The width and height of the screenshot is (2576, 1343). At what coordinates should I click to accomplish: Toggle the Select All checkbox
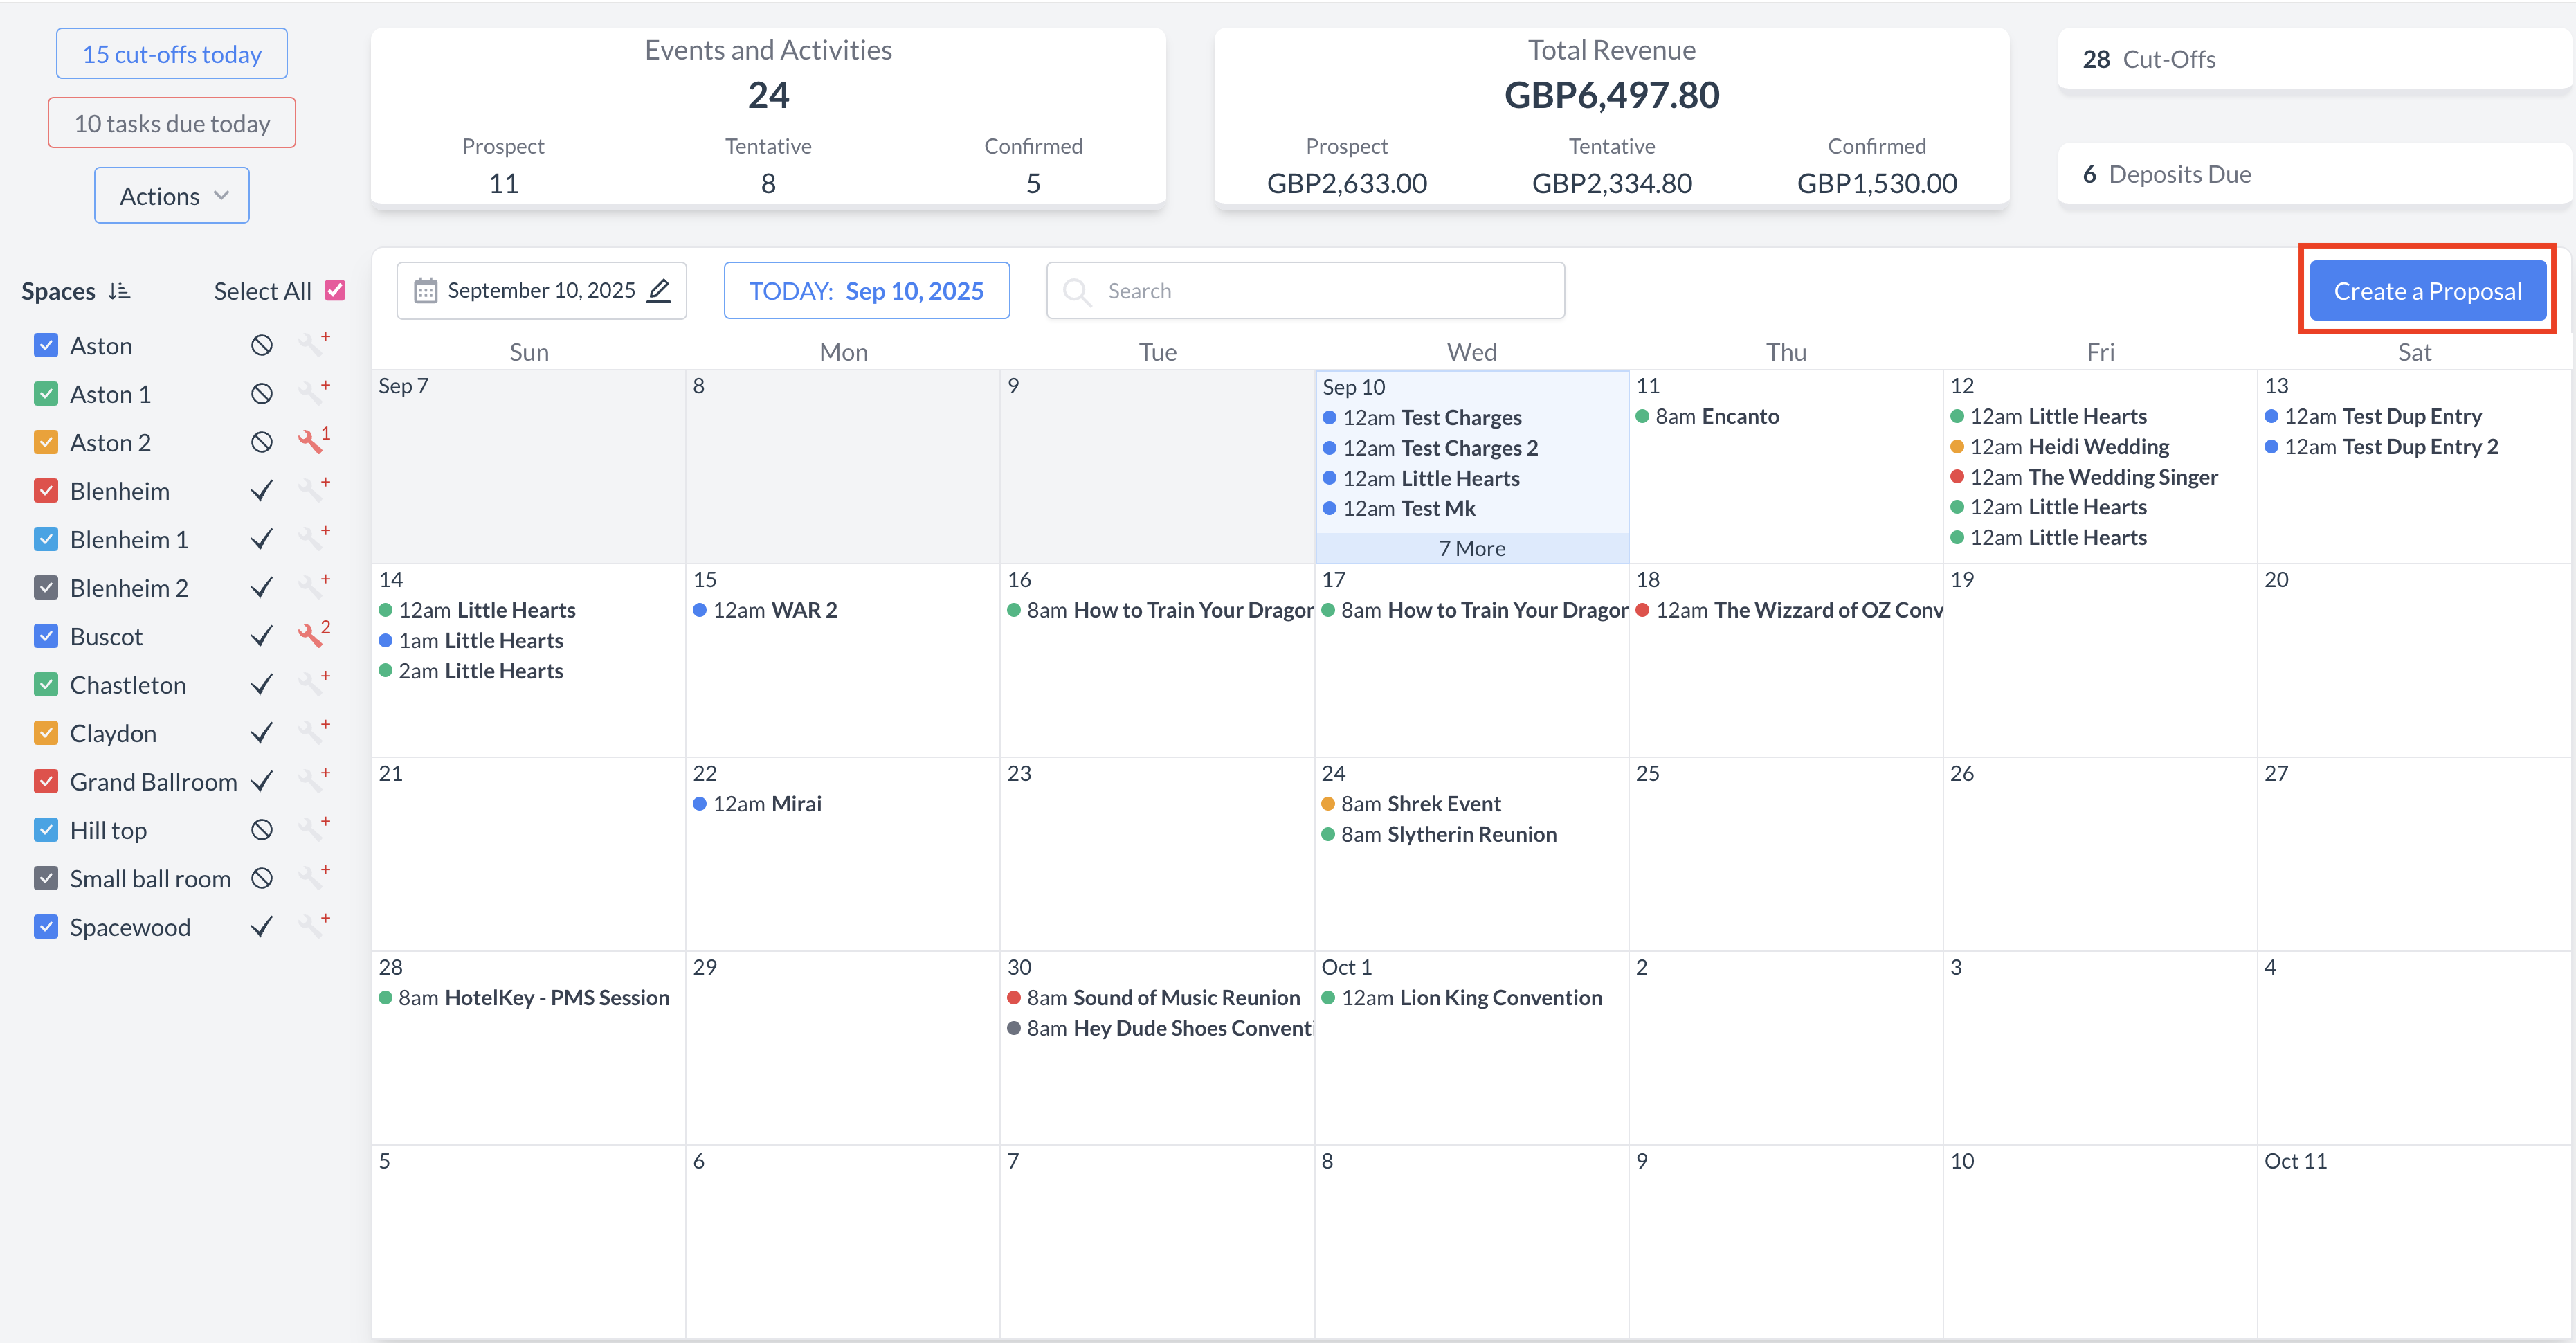coord(336,290)
